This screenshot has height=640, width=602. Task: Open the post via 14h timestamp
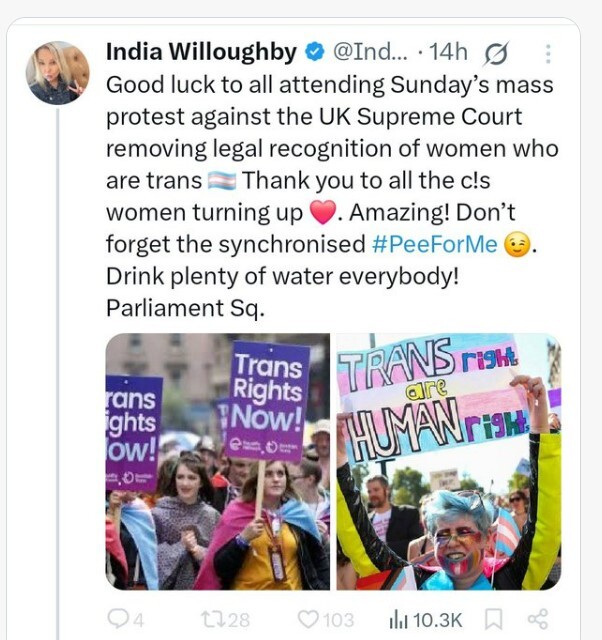(440, 52)
